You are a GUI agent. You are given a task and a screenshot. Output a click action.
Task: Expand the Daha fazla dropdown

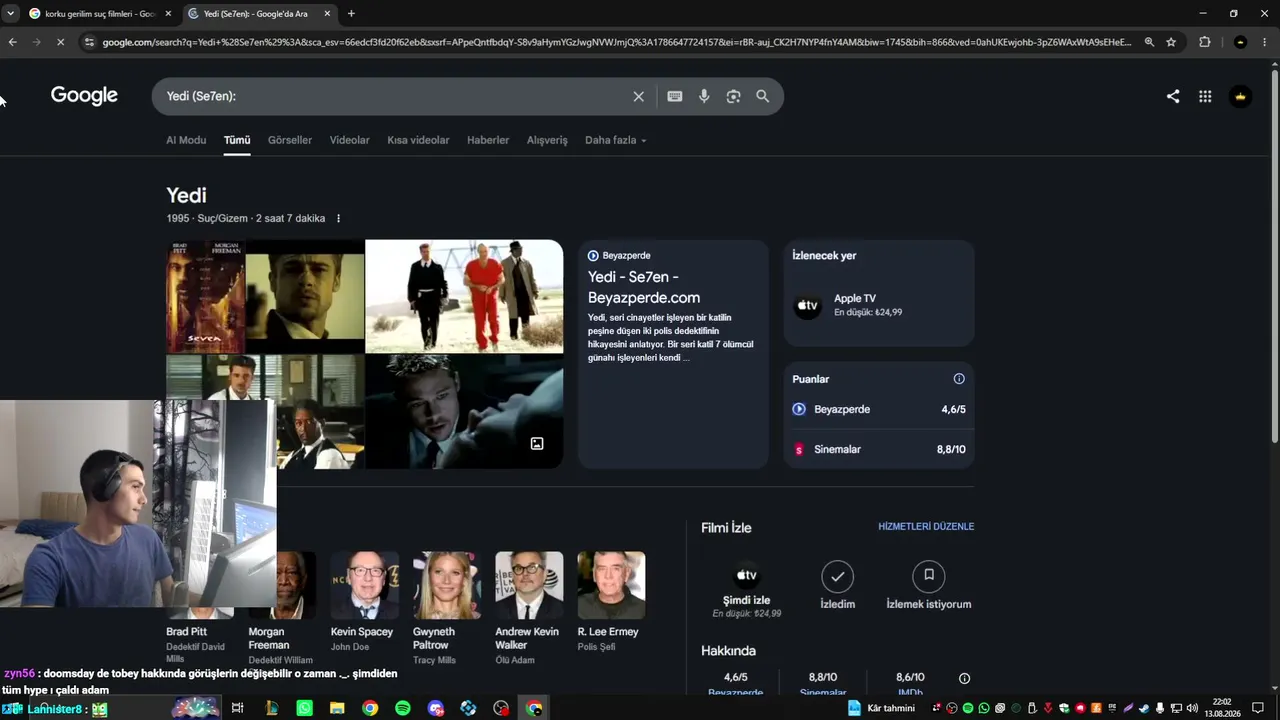point(616,140)
